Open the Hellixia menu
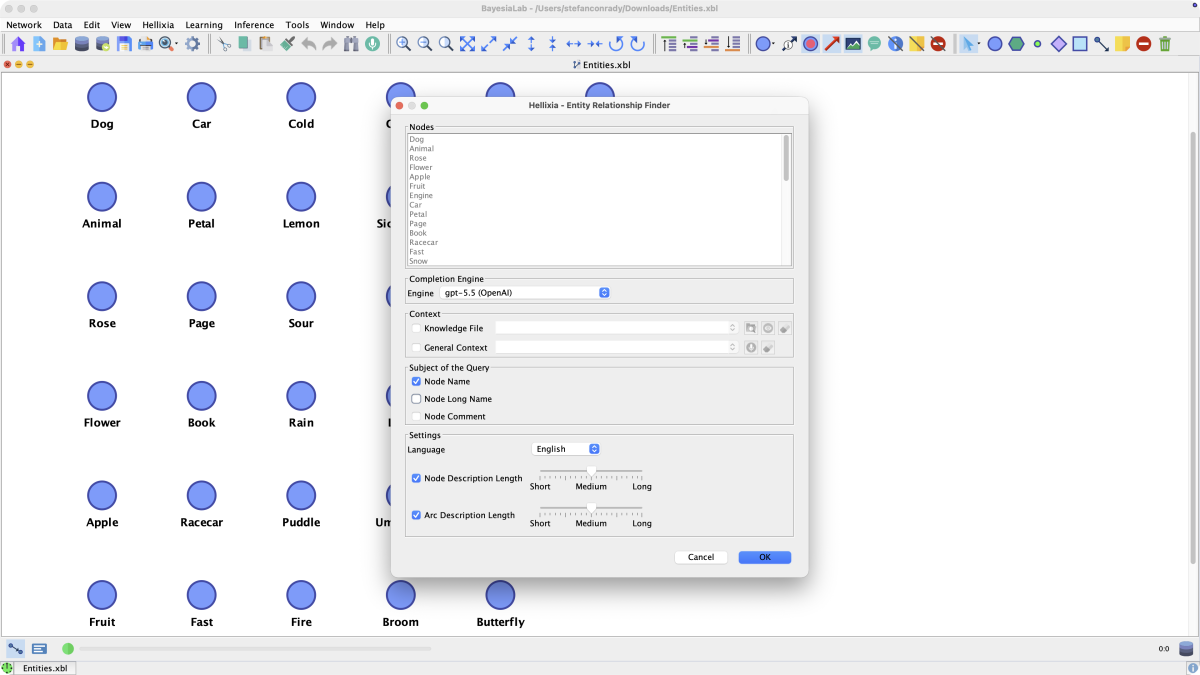 [x=158, y=25]
